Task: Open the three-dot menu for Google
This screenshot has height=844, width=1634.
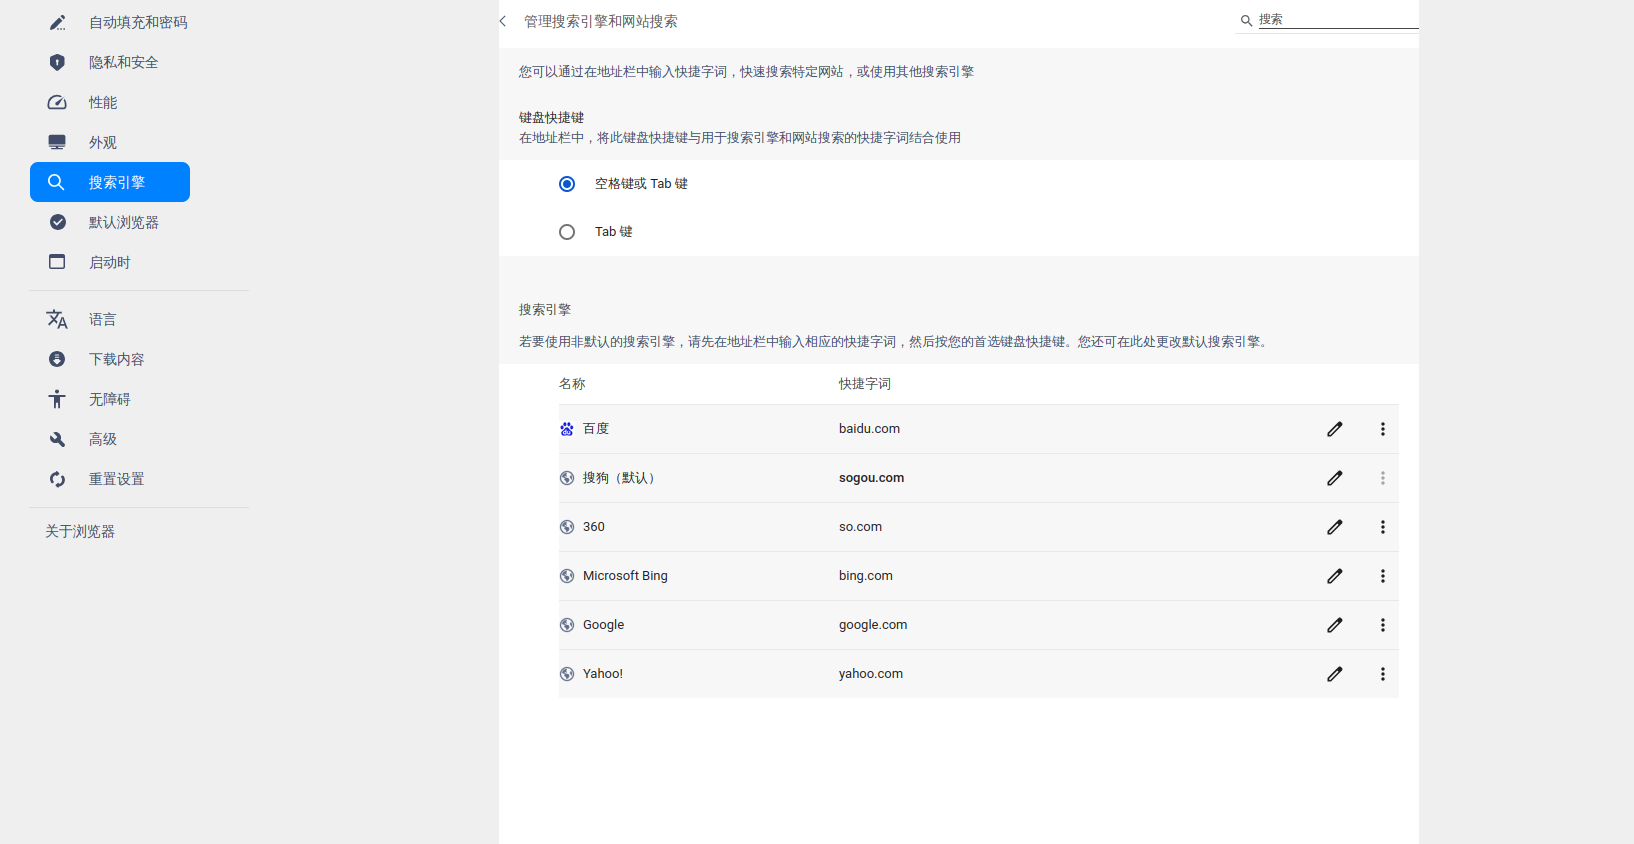Action: 1383,625
